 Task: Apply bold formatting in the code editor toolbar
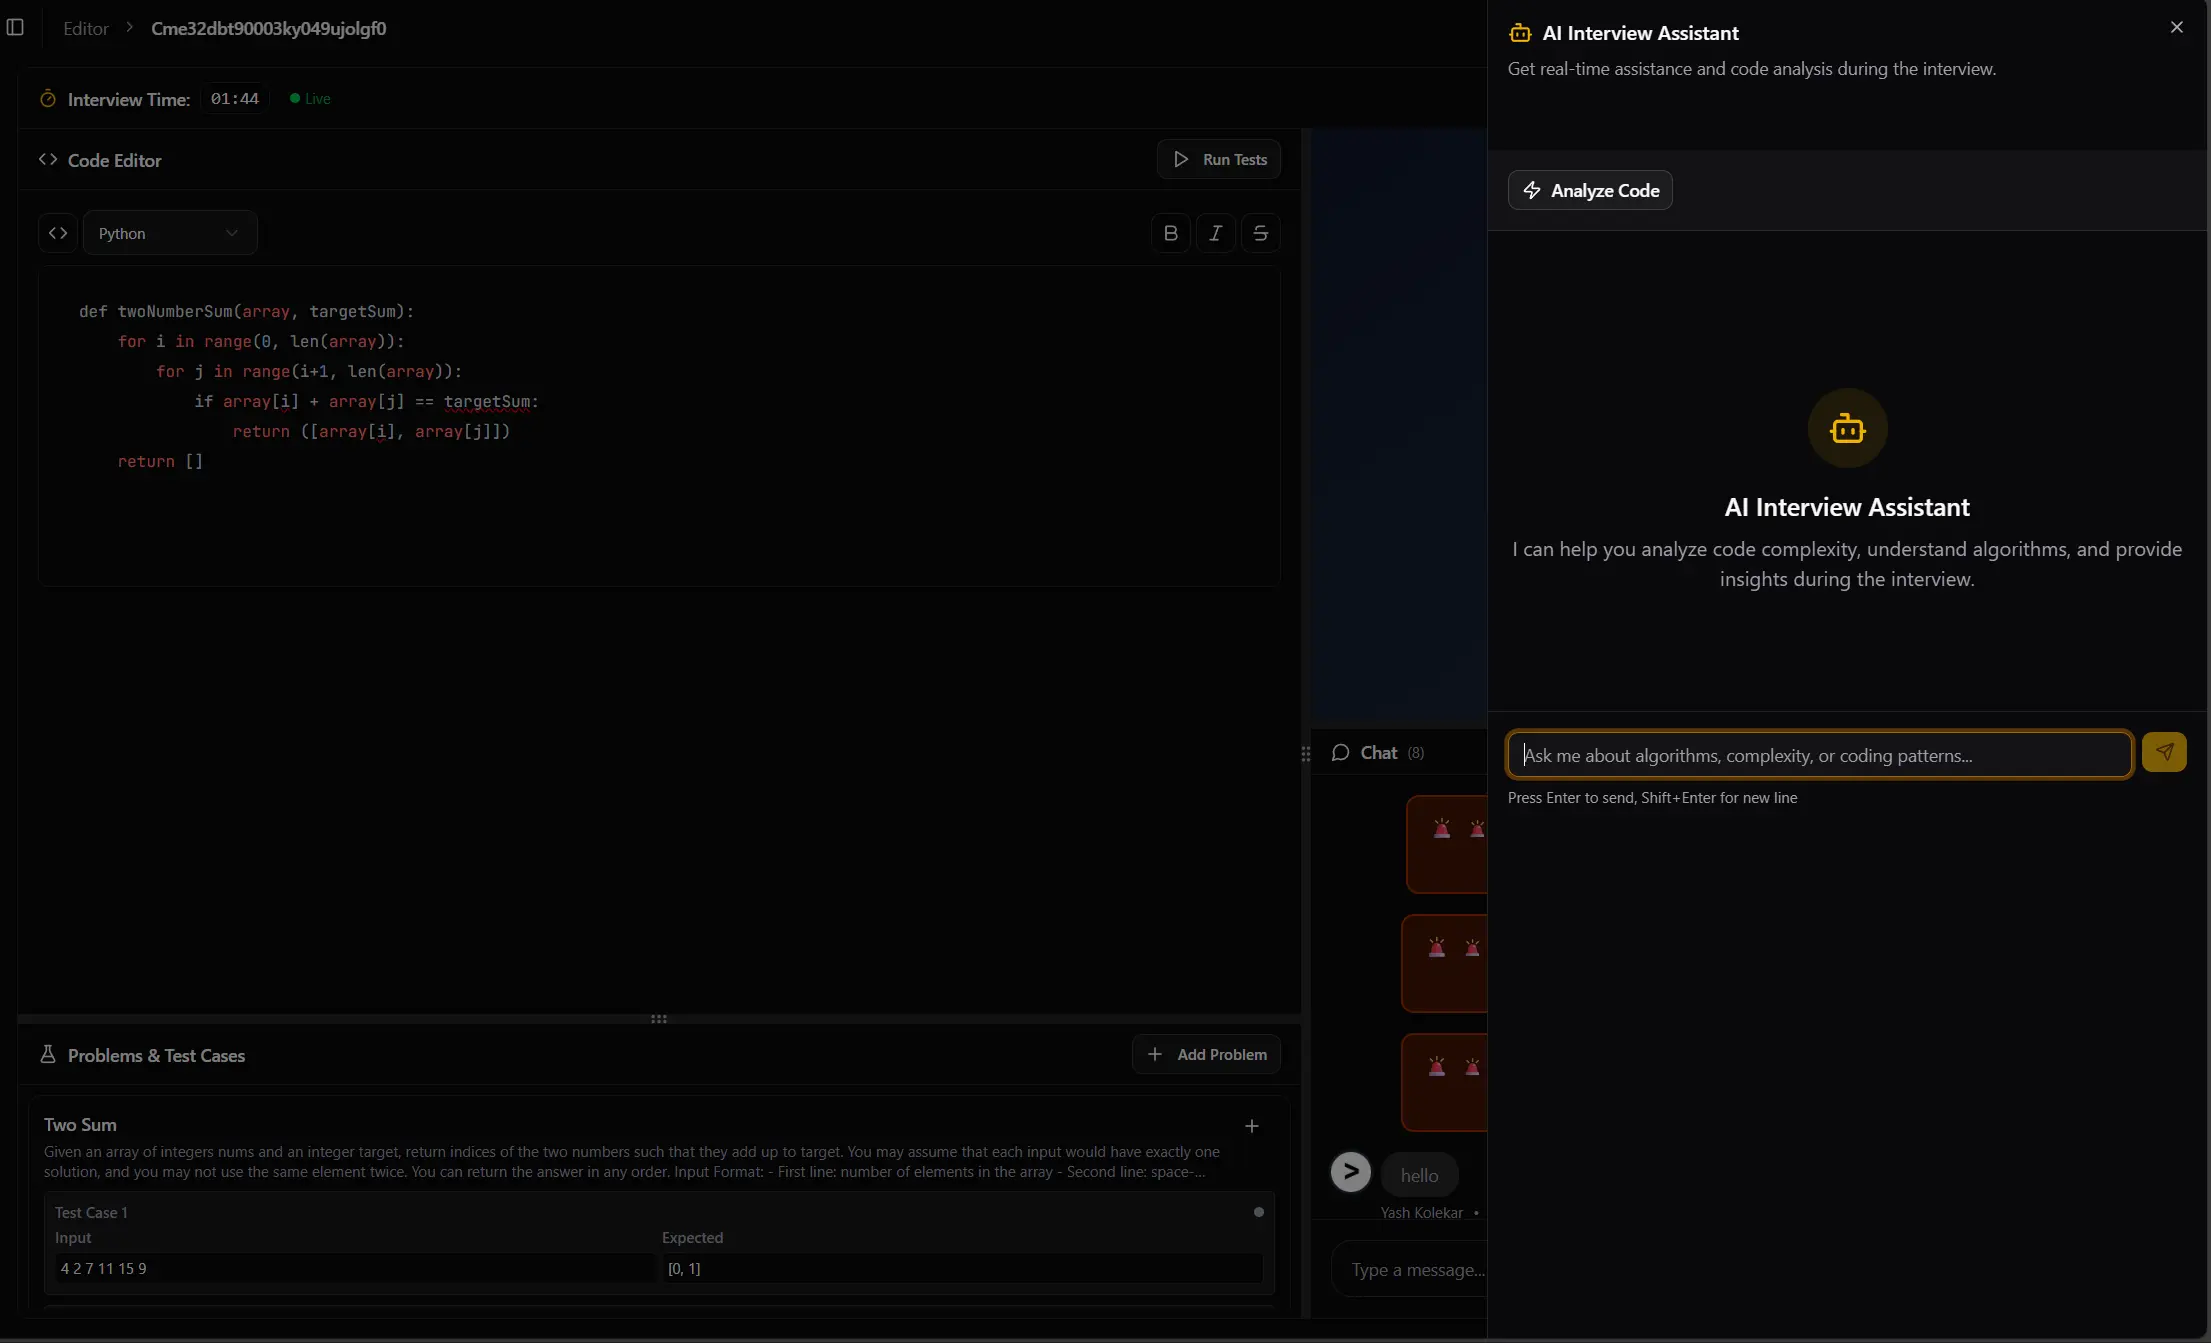pos(1171,232)
